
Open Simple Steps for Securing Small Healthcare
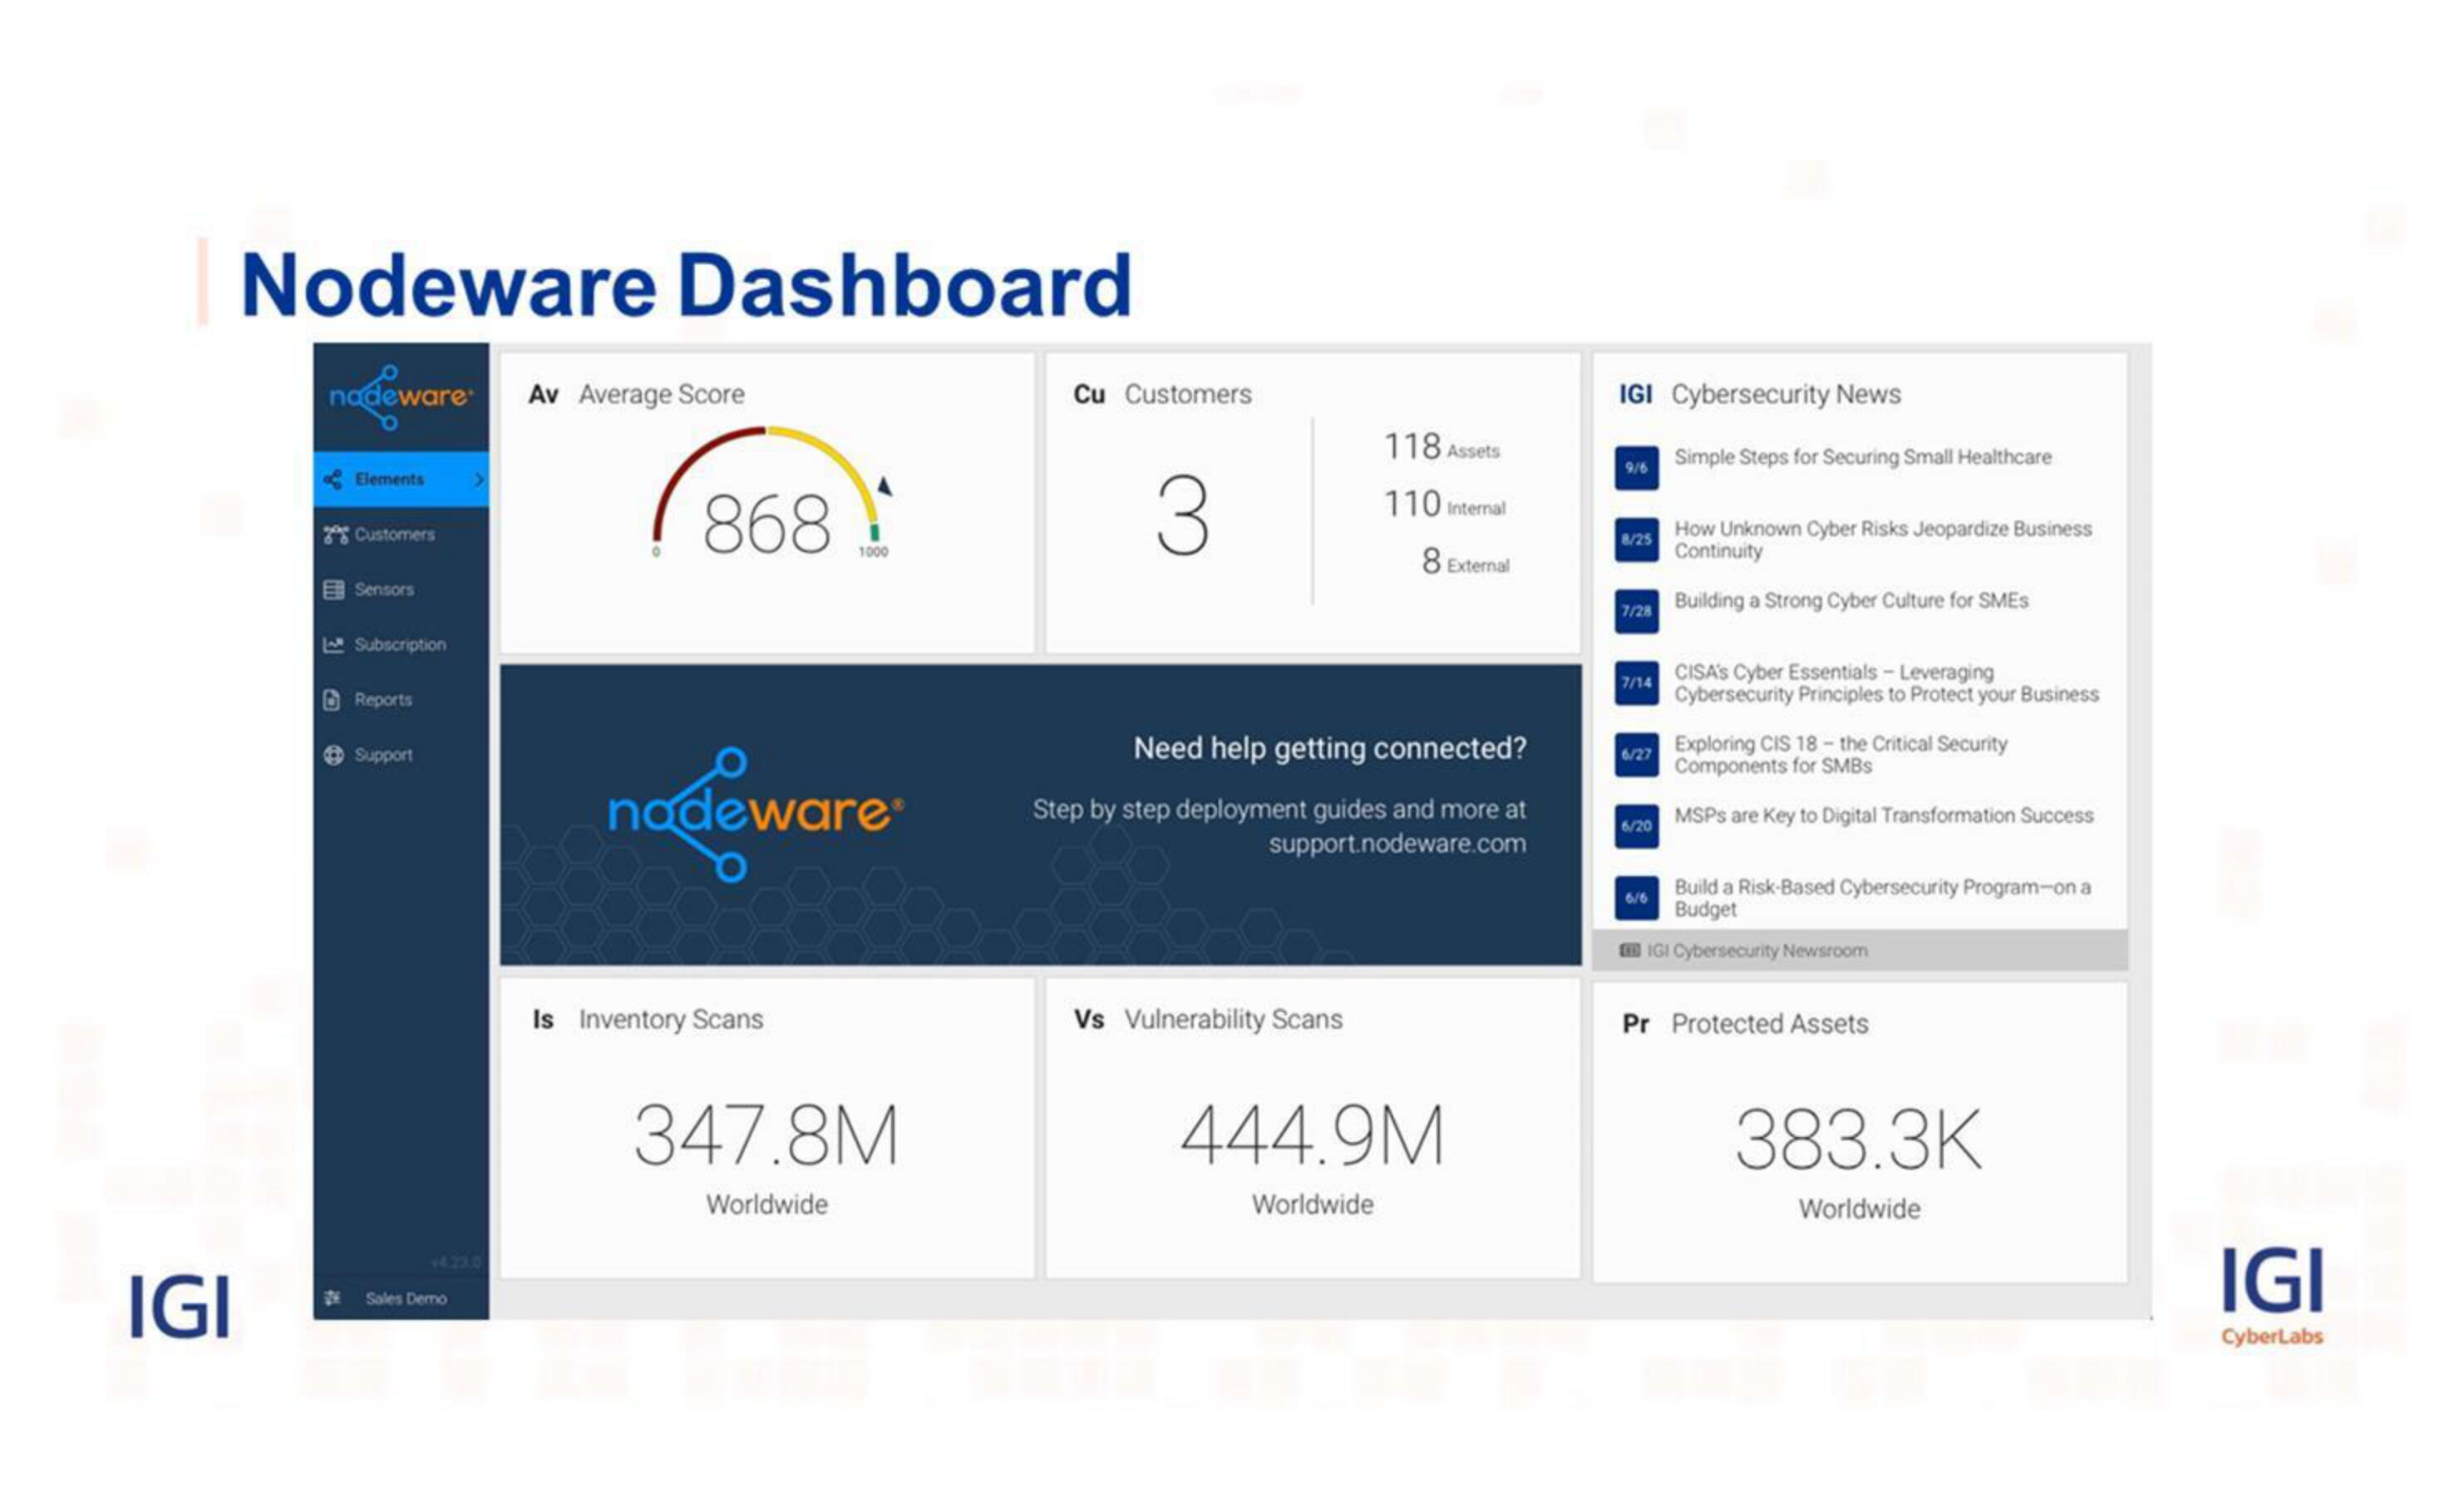(1863, 457)
